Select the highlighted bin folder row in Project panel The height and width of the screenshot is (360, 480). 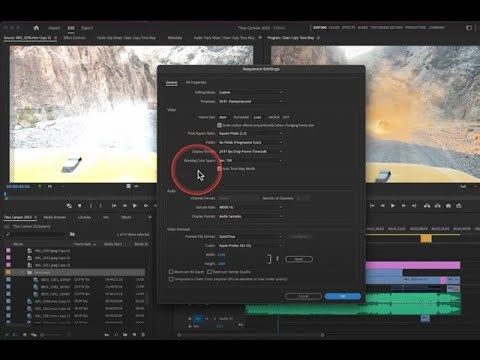pos(75,272)
